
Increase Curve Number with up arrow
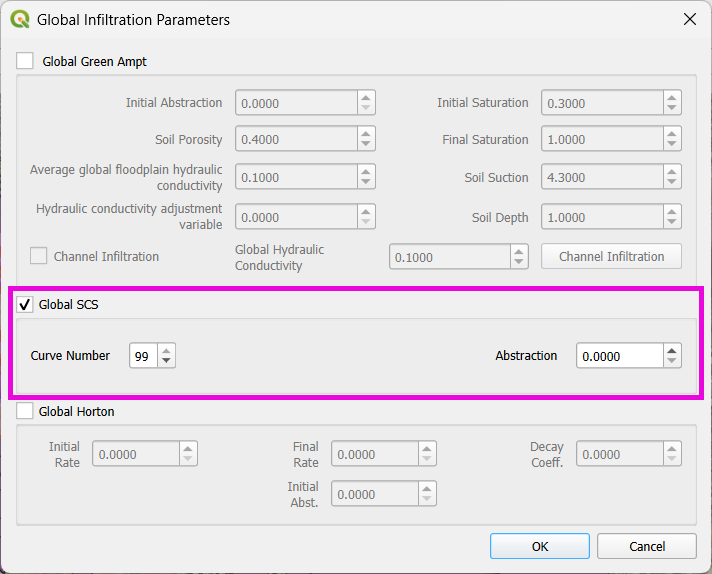(x=166, y=349)
